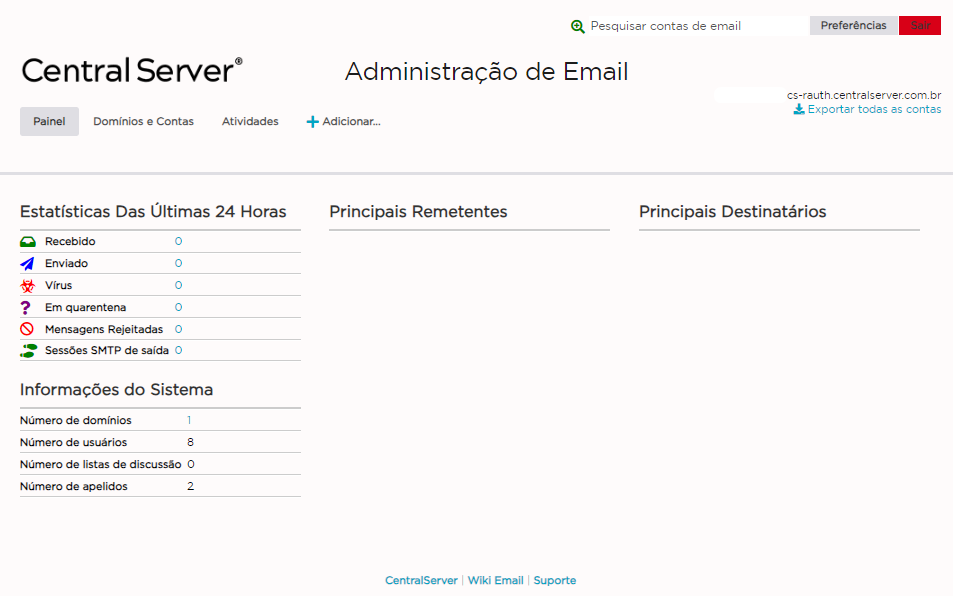Click the Mensagens Rejeitadas prohibited icon

coord(28,329)
